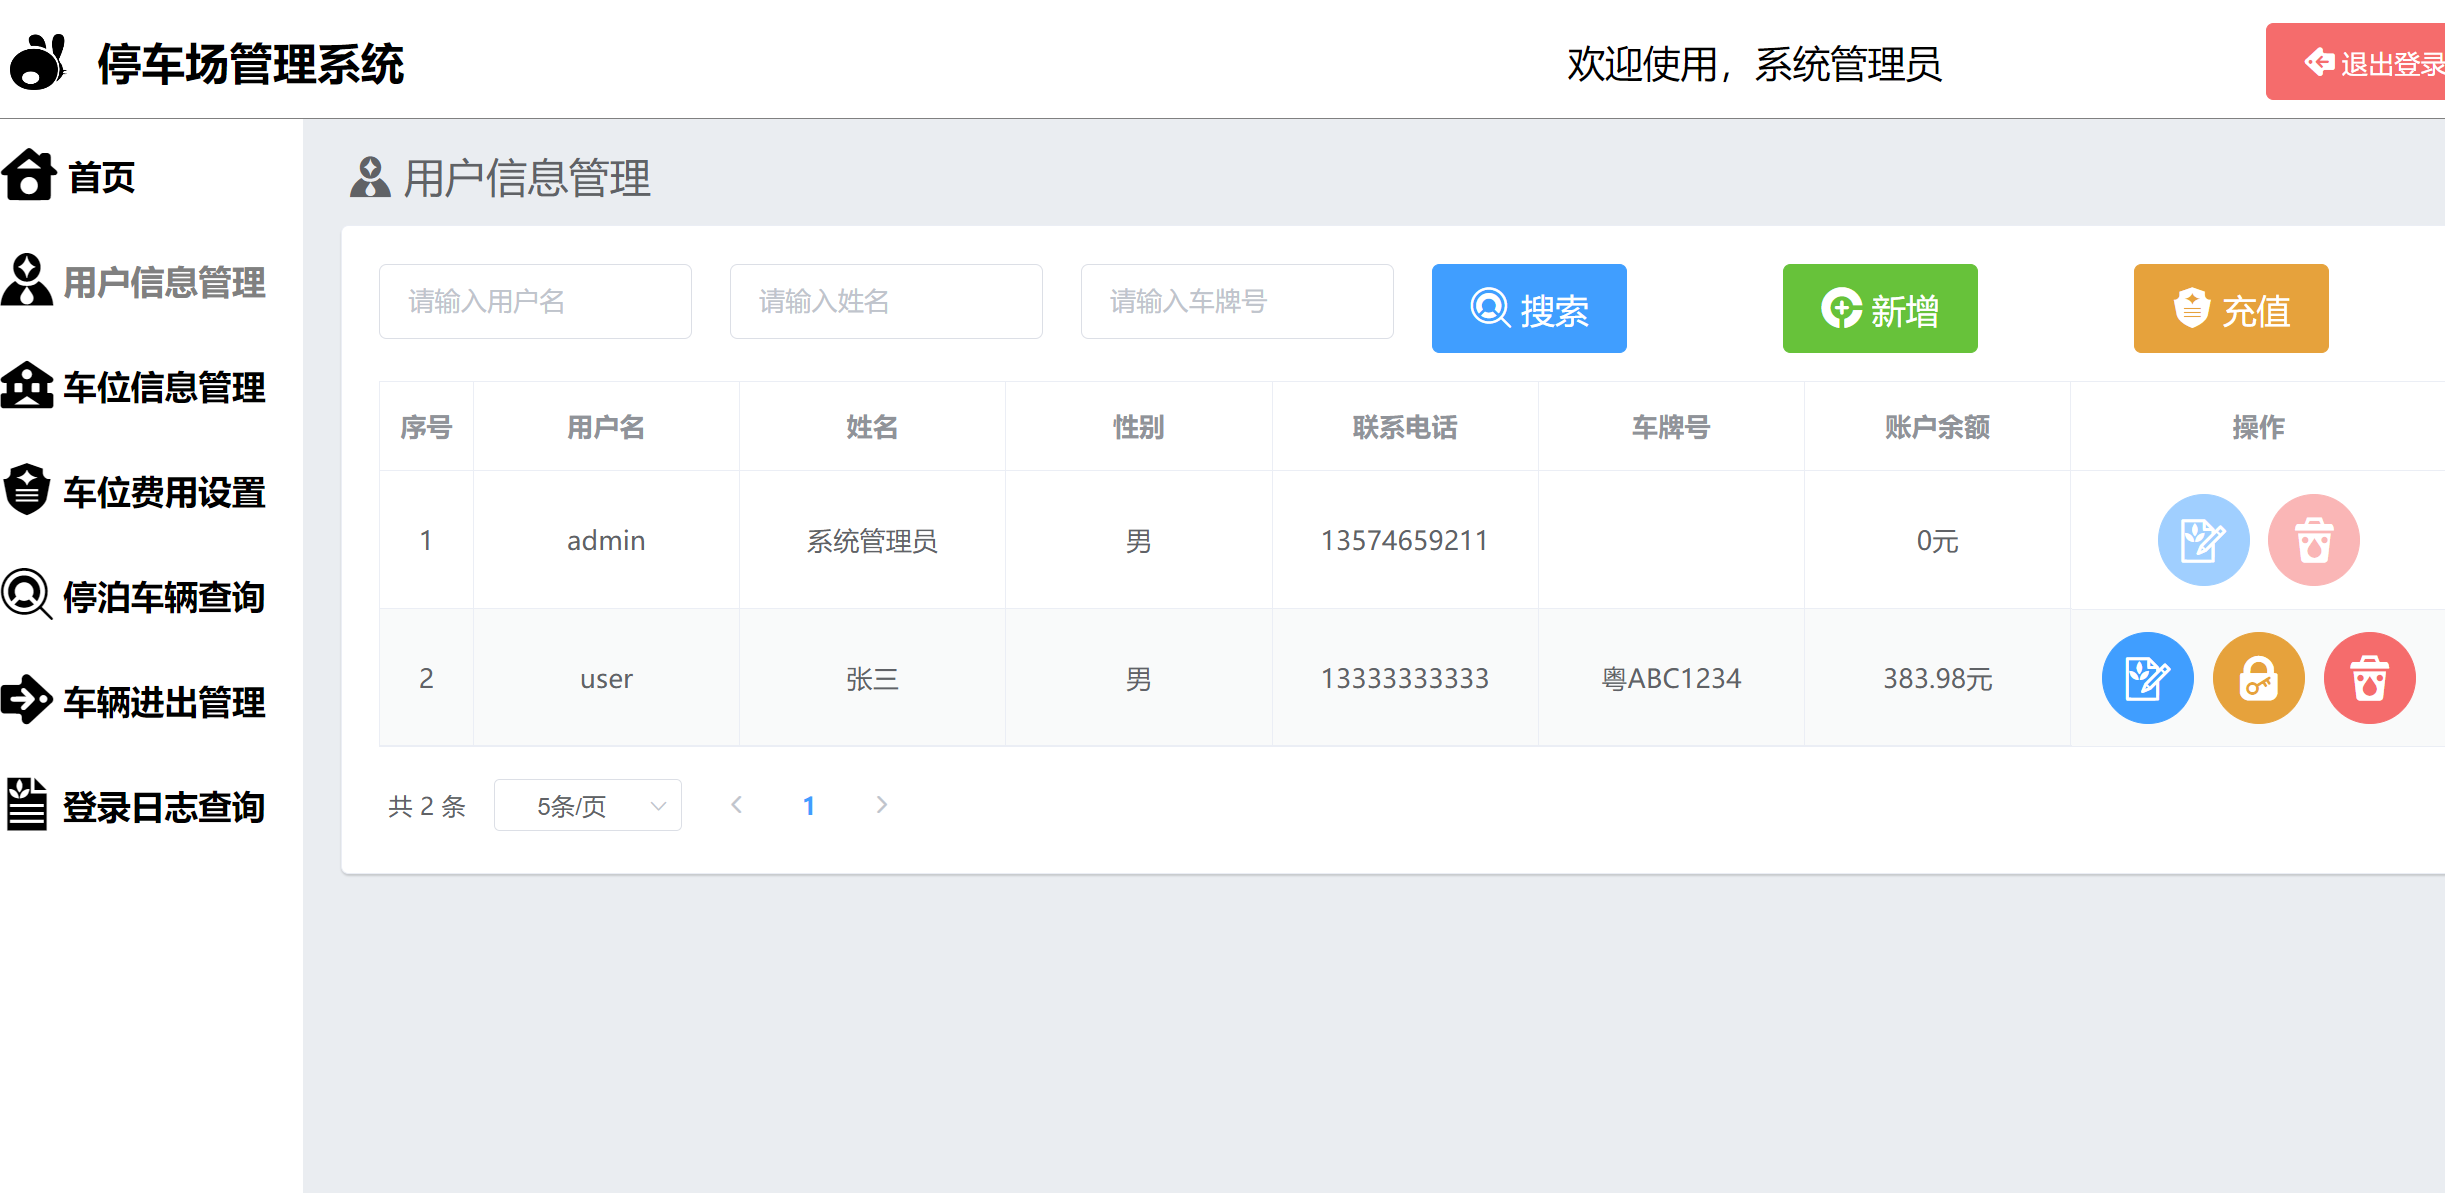Screen dimensions: 2445x1193
Task: Click the blue 搜索 search button
Action: 1529,309
